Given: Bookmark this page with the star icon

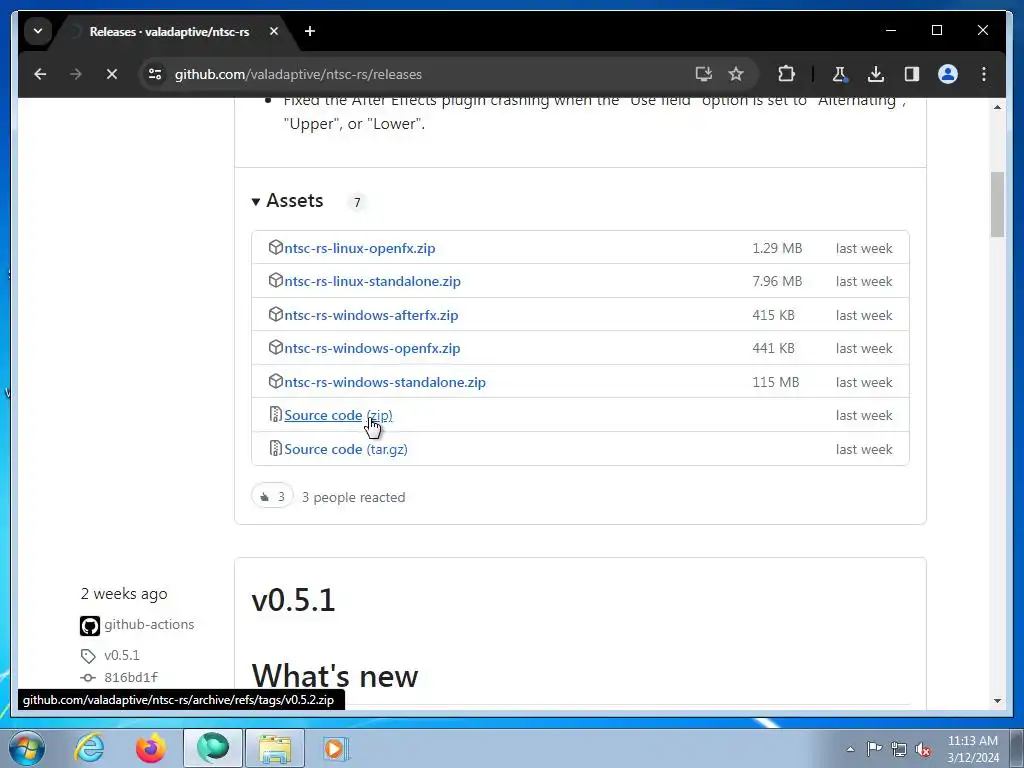Looking at the screenshot, I should click(736, 74).
